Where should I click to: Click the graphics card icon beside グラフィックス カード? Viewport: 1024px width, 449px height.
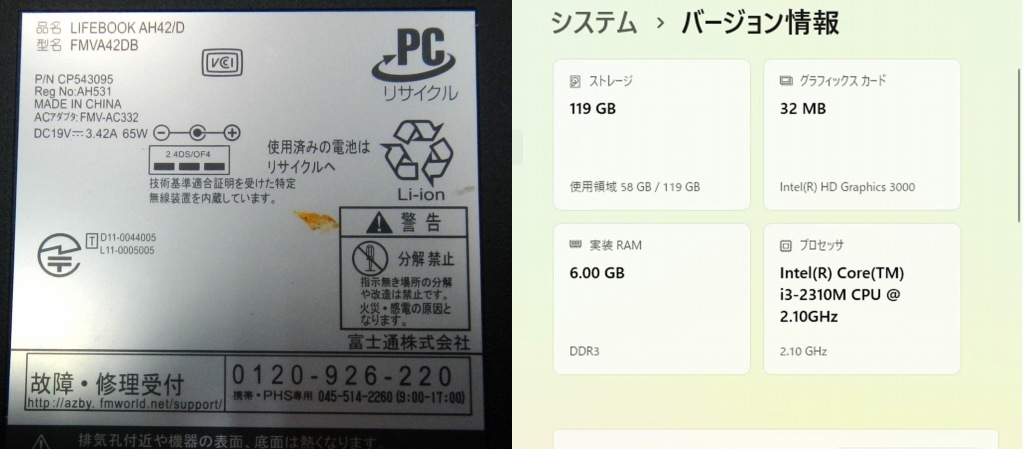(x=786, y=81)
